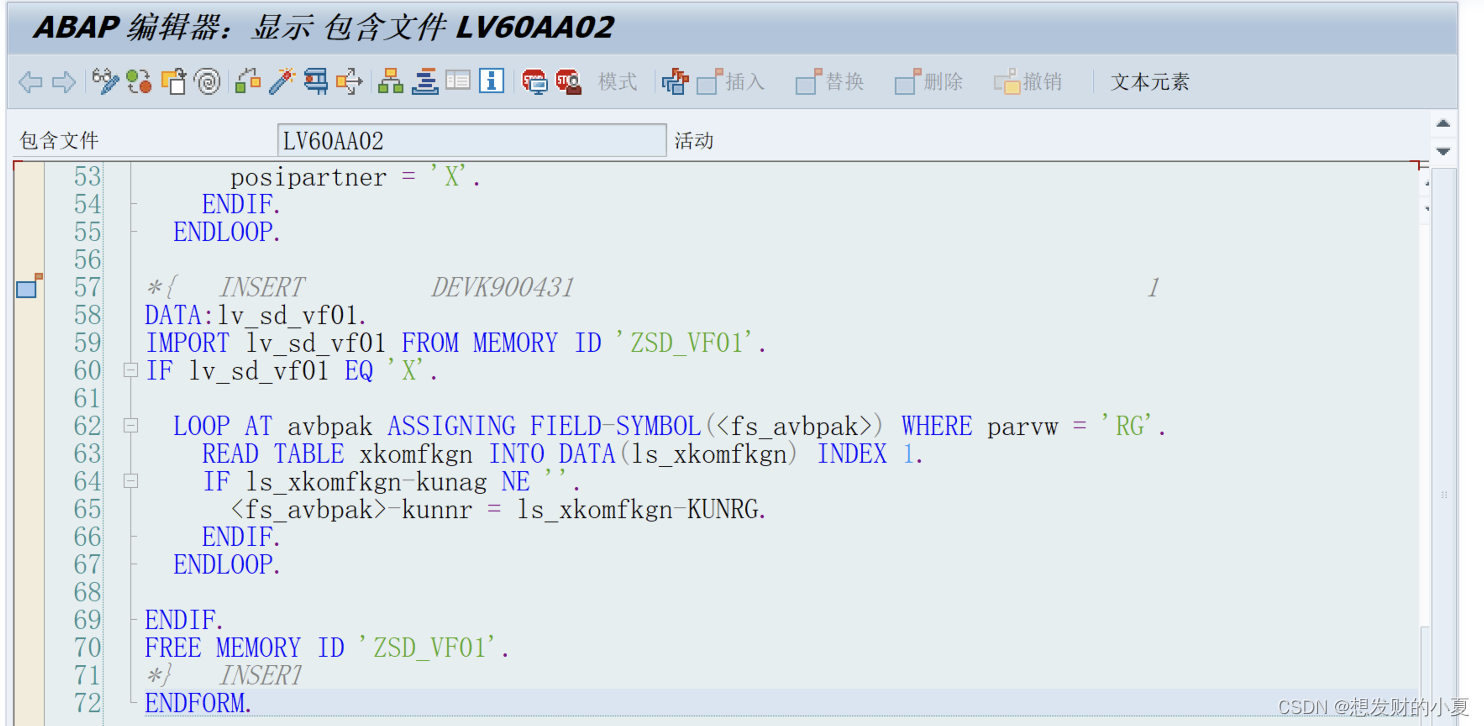Screen dimensions: 1484x726
Task: Toggle display/change mode with glasses-pencil icon
Action: tap(105, 82)
